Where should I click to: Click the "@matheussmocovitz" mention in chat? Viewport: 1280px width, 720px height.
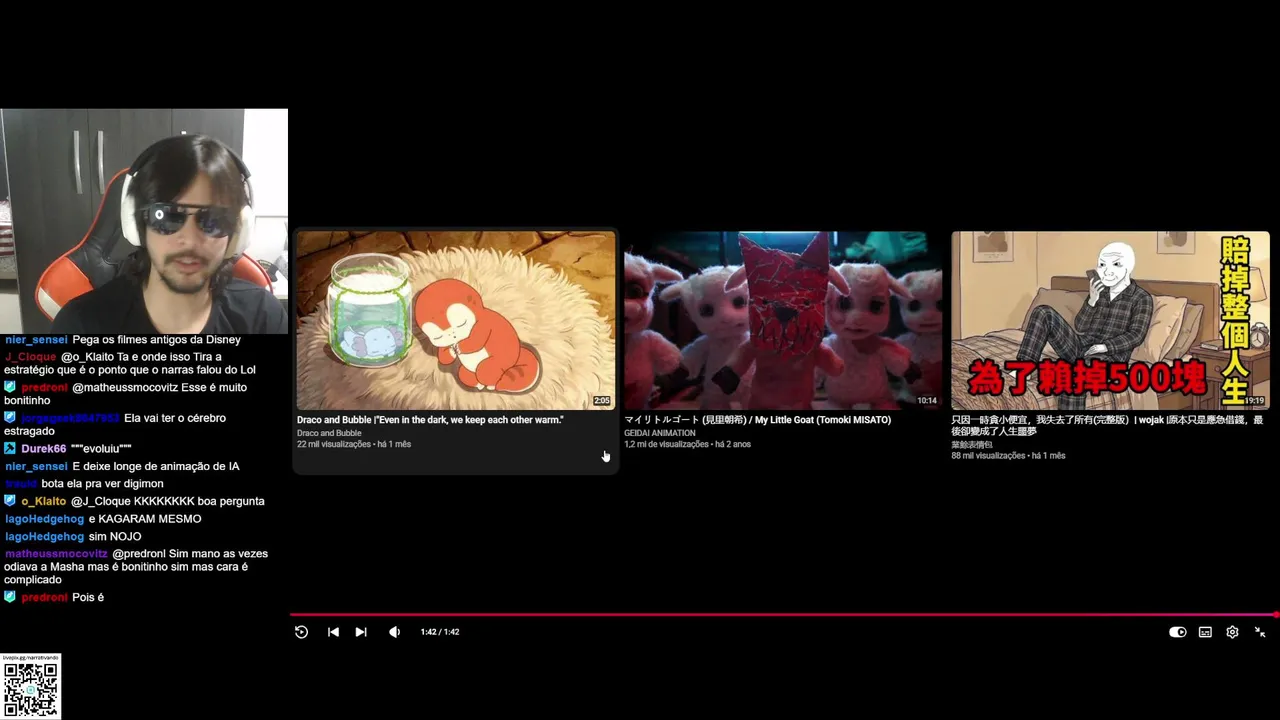click(x=125, y=388)
